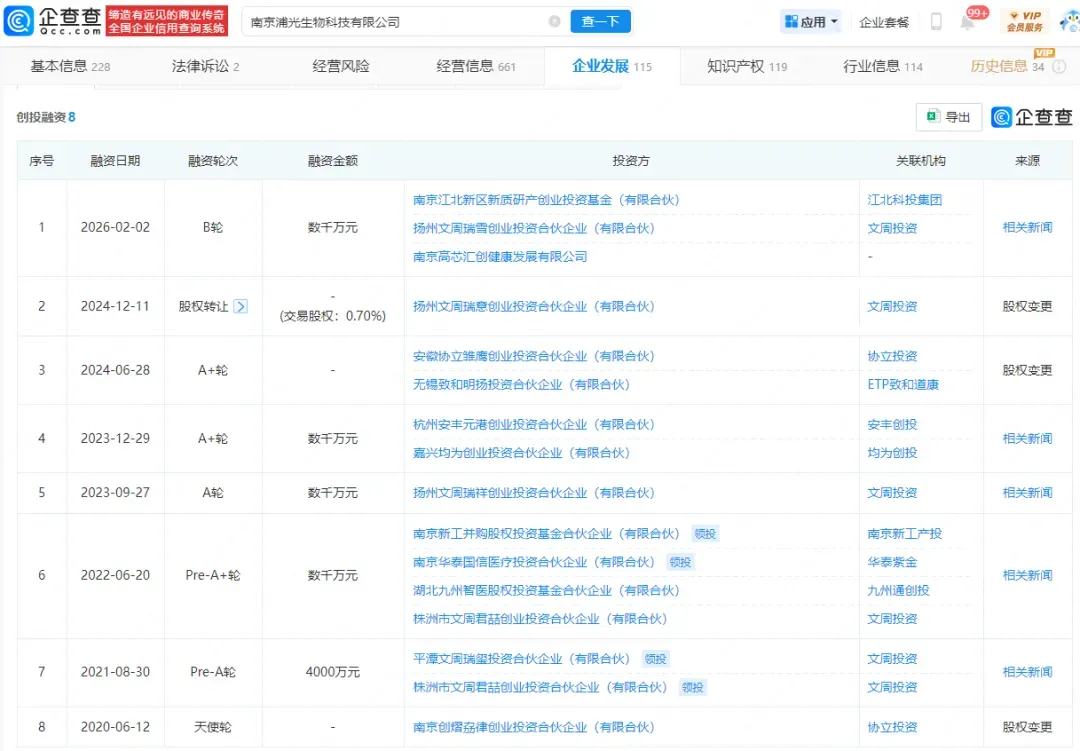Open related institution 均为创投
This screenshot has height=751, width=1080.
pyautogui.click(x=892, y=453)
